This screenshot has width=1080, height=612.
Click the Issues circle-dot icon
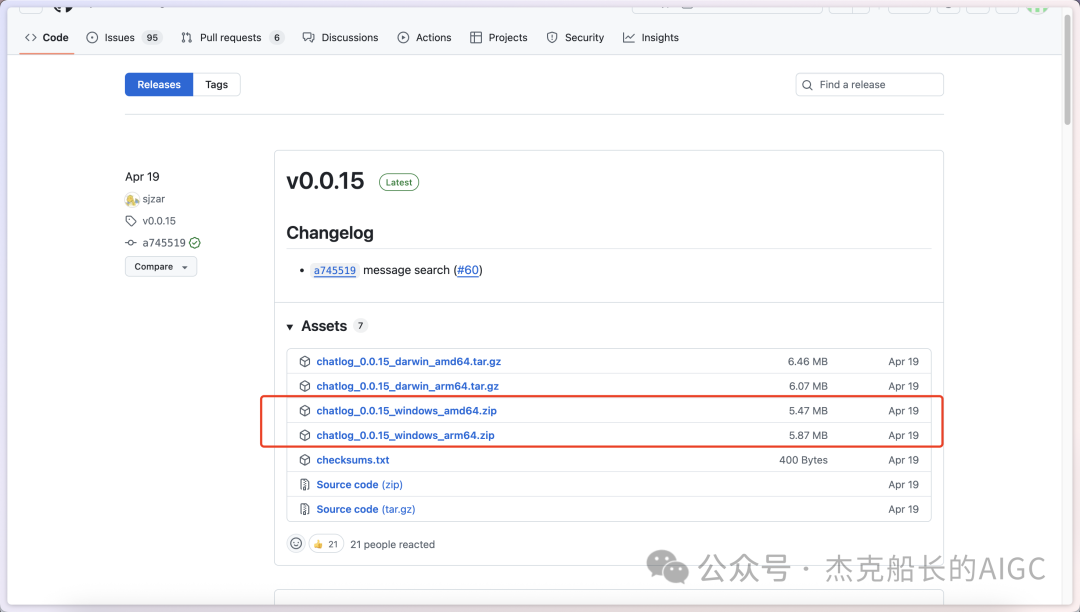coord(92,38)
